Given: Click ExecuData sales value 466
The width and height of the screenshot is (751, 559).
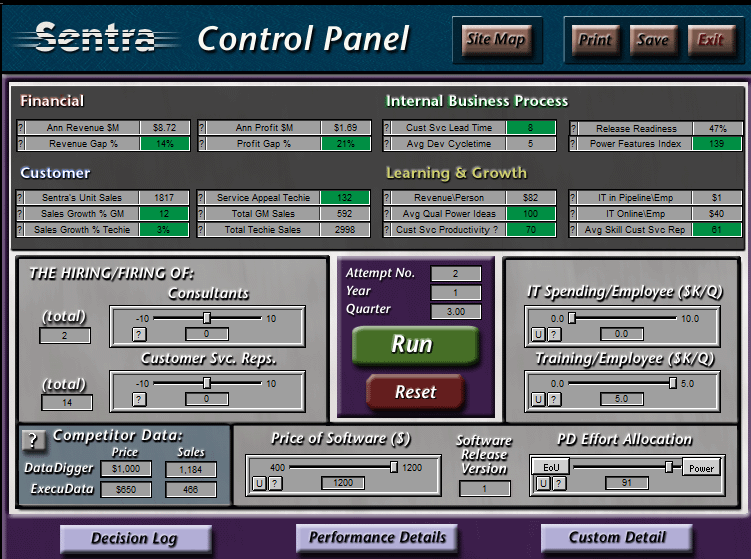Looking at the screenshot, I should (x=191, y=490).
